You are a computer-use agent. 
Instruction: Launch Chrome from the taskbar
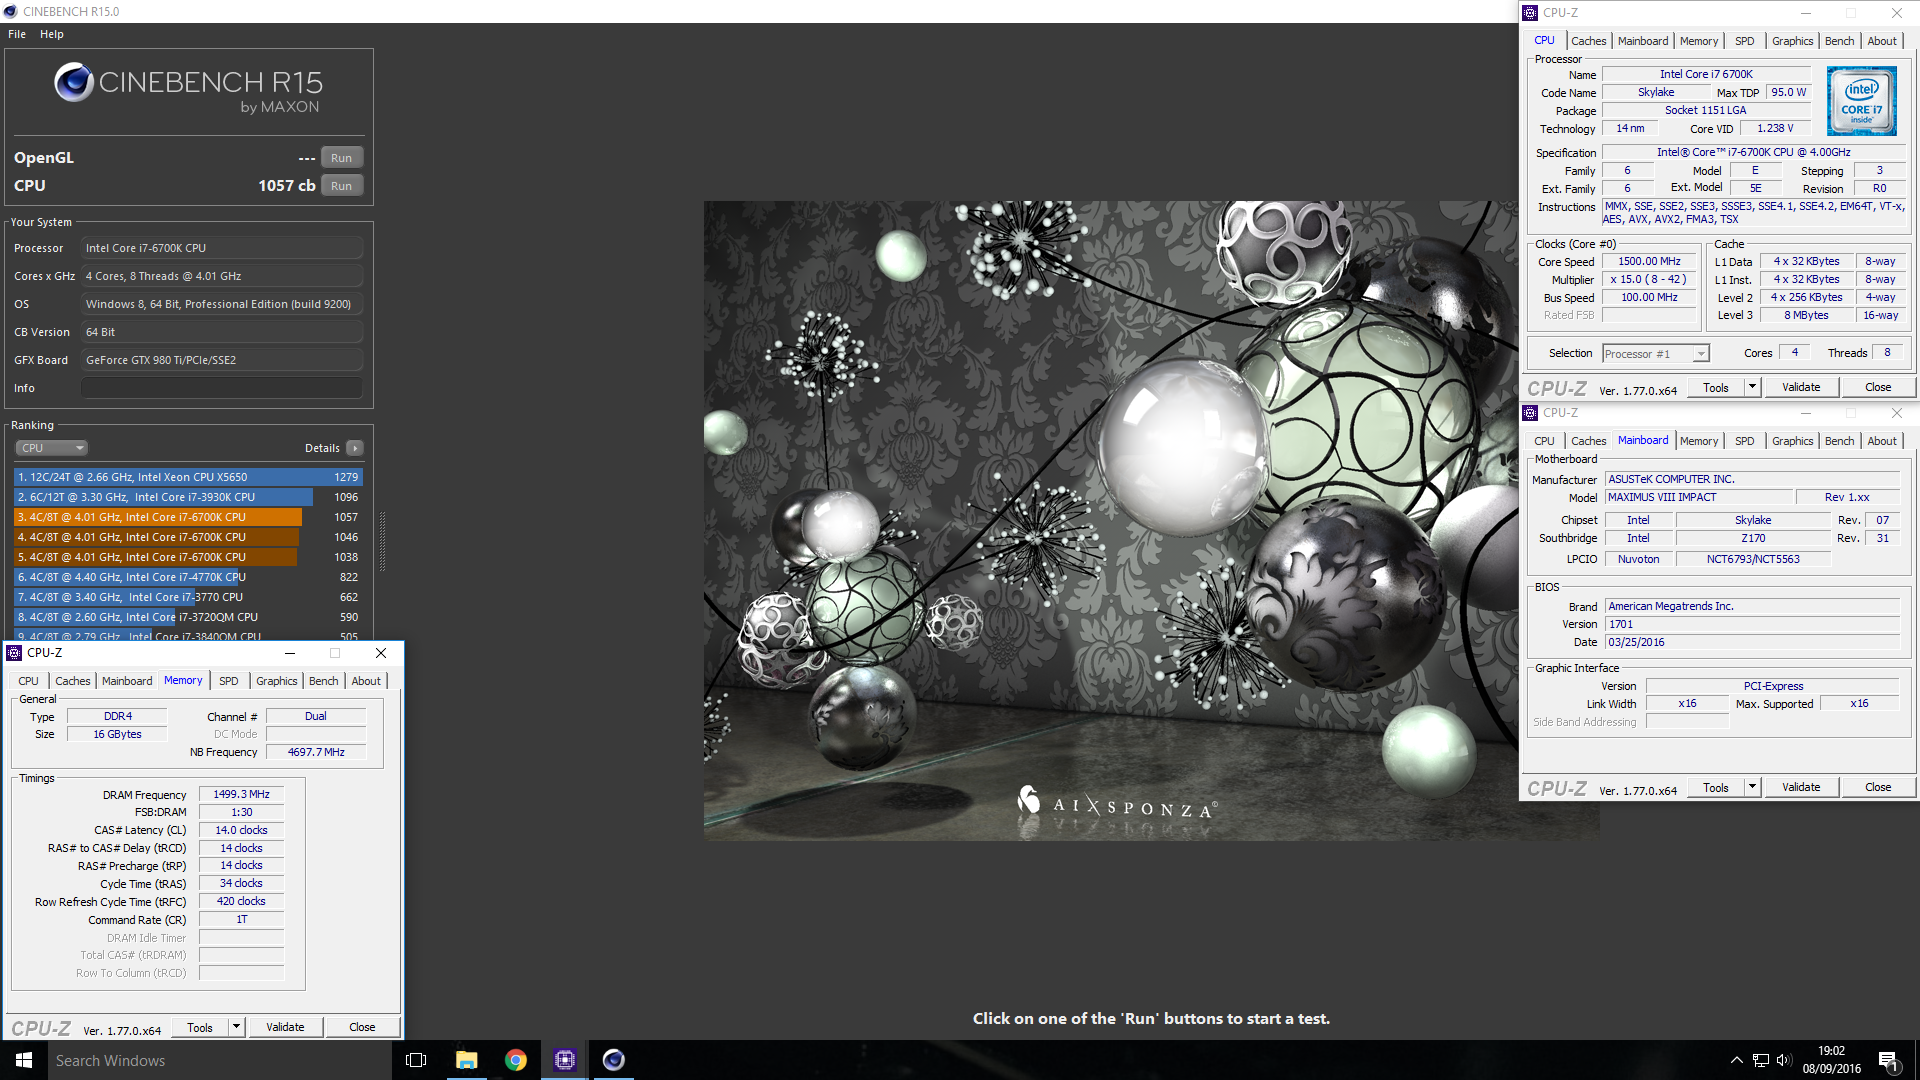click(x=515, y=1060)
